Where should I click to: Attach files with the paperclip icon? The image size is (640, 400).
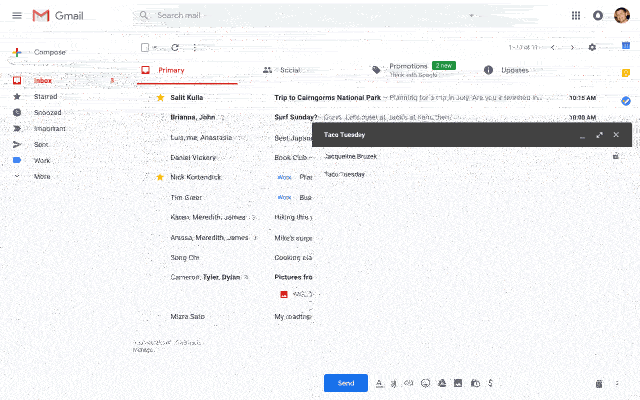[393, 383]
